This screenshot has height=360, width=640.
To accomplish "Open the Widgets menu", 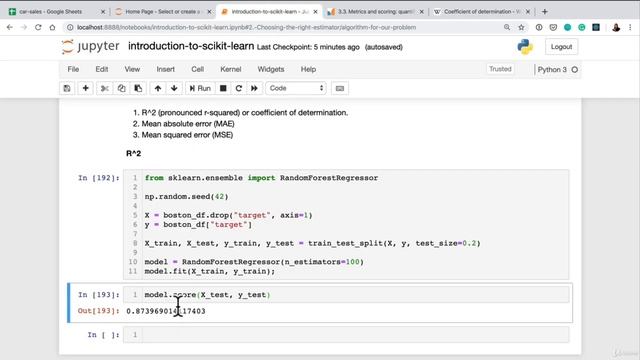I will coord(271,69).
